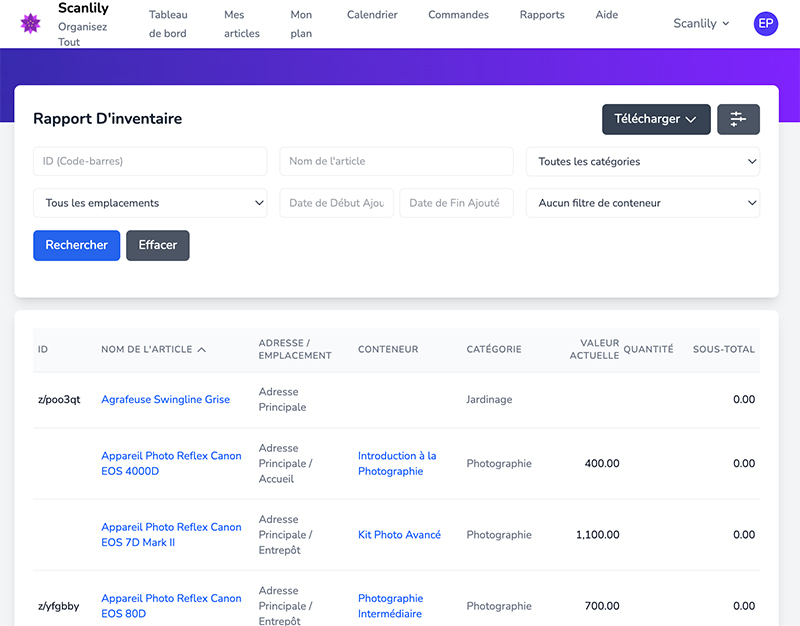Navigate to Commandes
Viewport: 800px width, 626px height.
(x=458, y=15)
